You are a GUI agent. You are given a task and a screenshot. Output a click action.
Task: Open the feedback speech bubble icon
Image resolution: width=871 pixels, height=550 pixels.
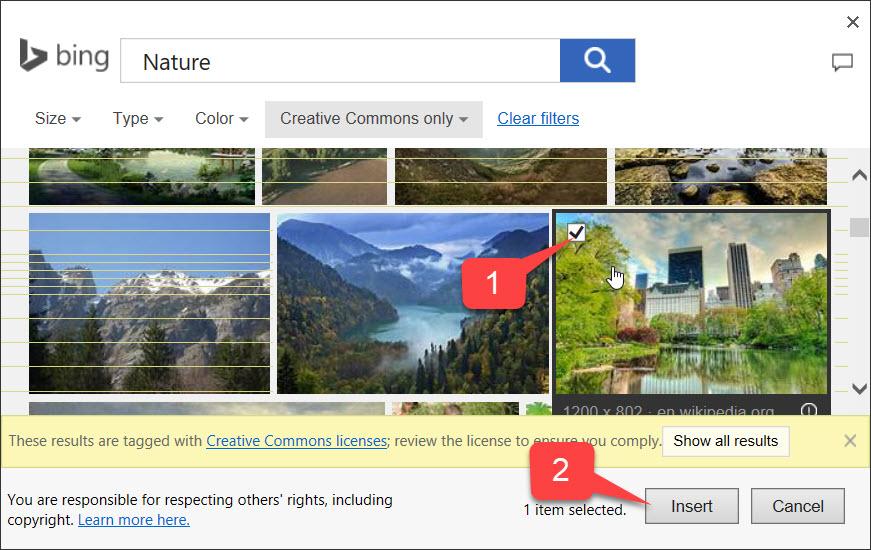[842, 63]
